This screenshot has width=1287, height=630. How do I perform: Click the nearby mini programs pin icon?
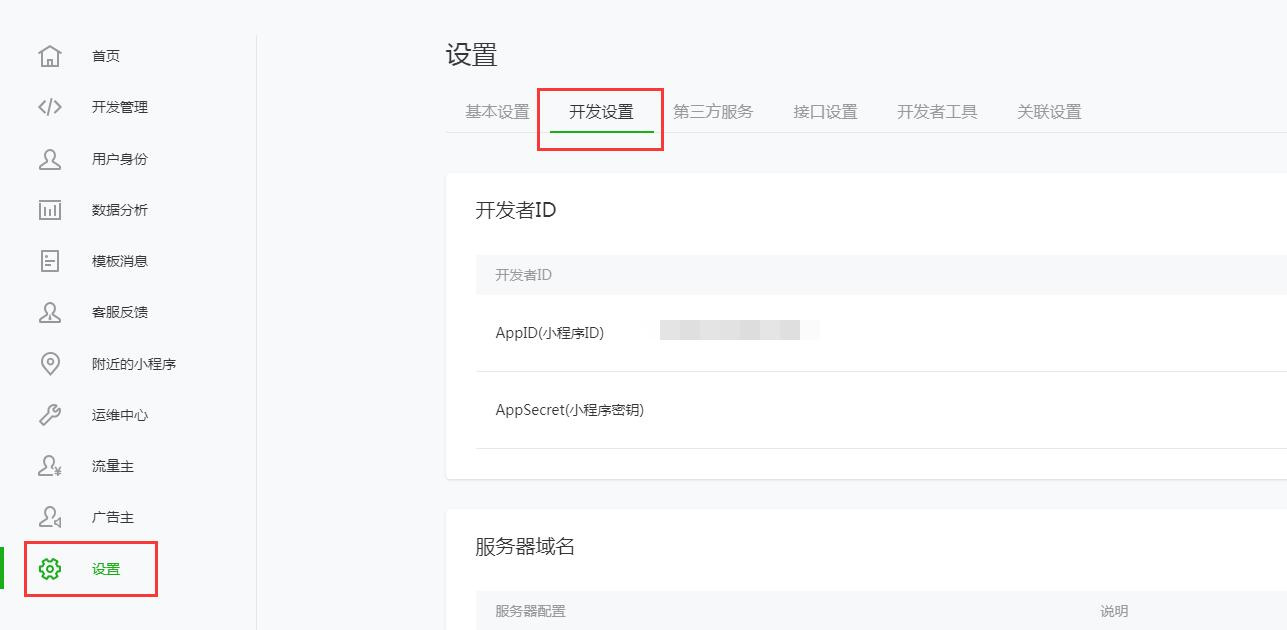point(49,364)
